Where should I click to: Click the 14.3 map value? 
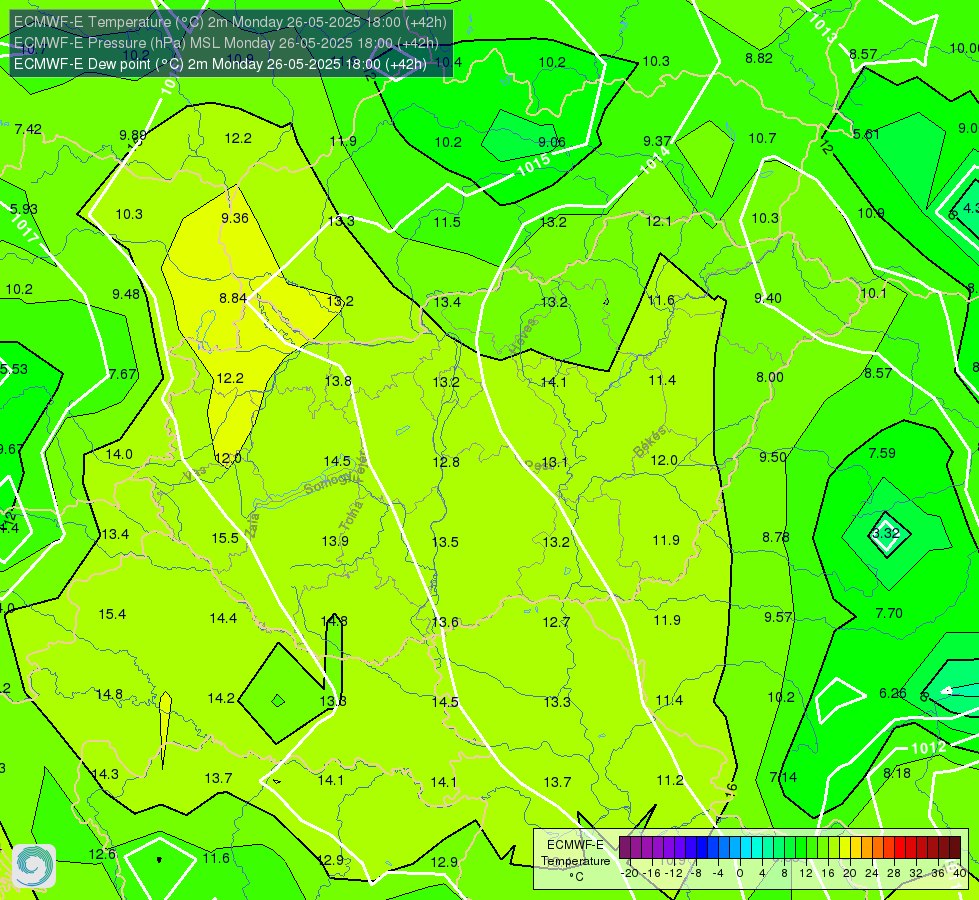point(105,774)
